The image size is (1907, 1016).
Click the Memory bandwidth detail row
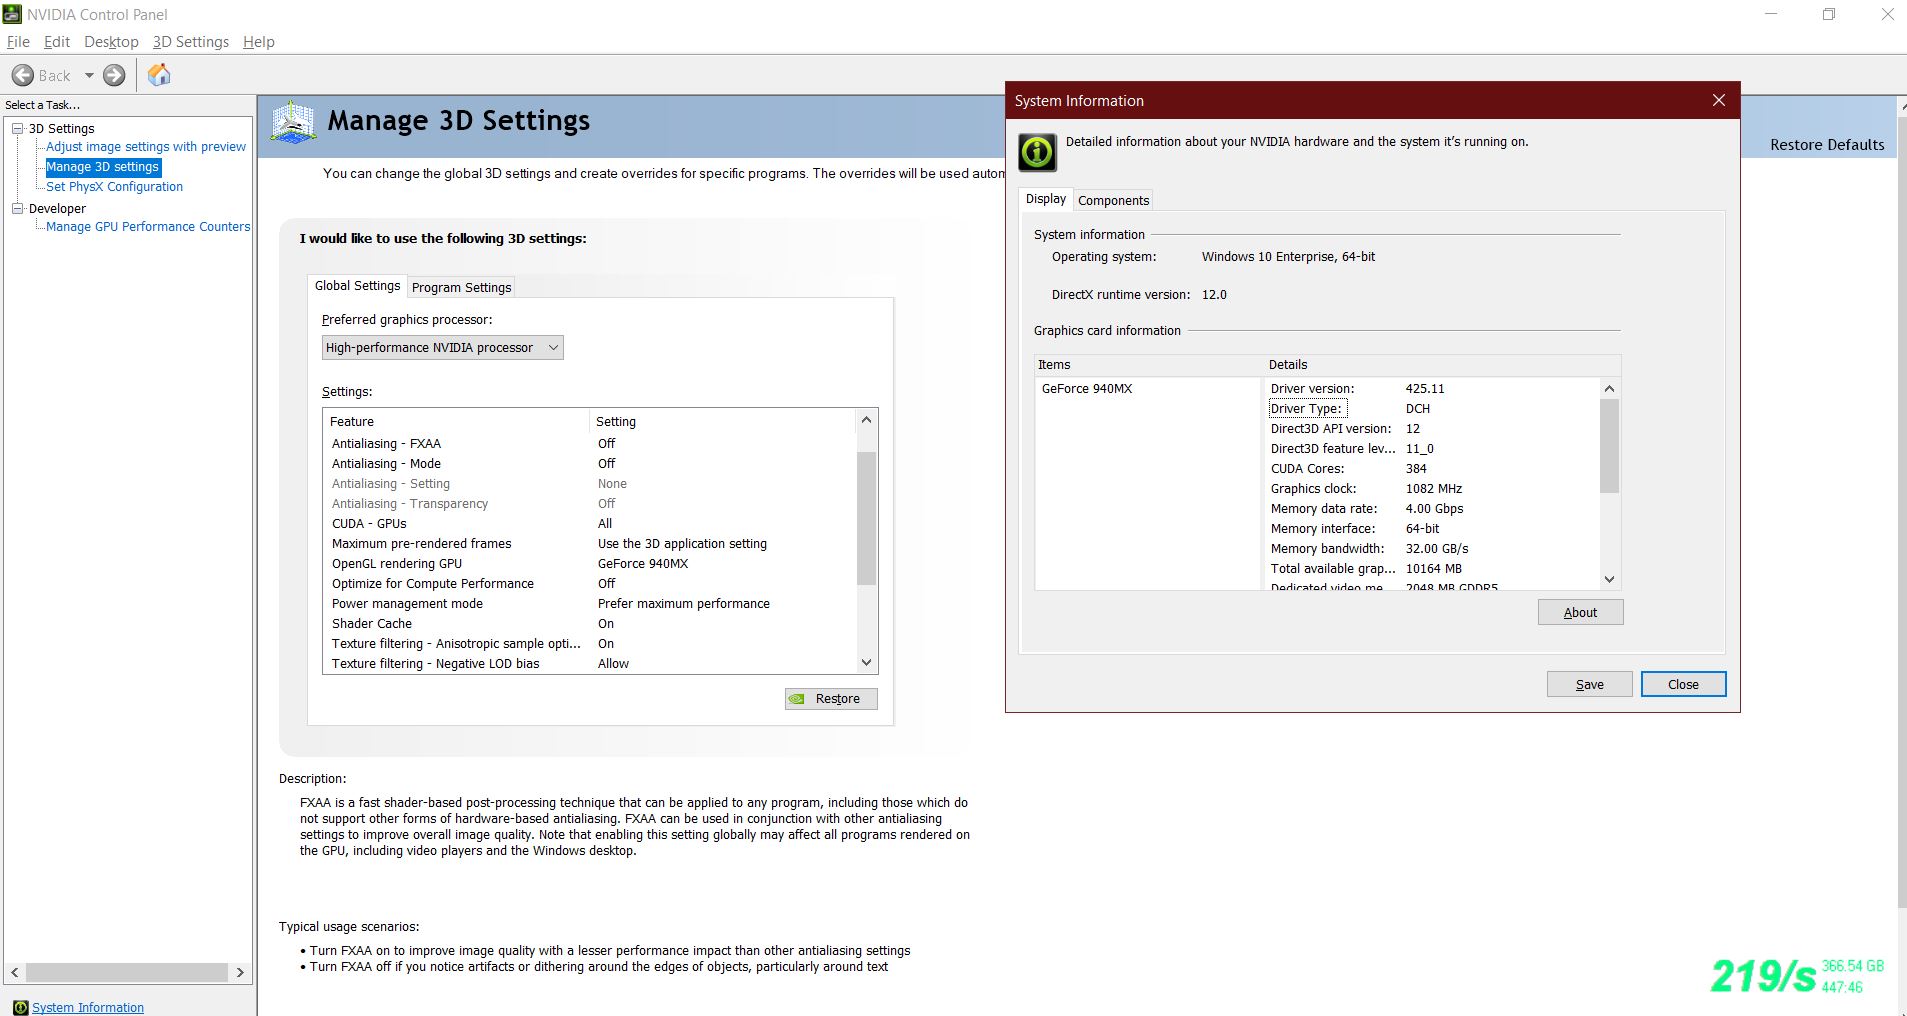pyautogui.click(x=1432, y=548)
